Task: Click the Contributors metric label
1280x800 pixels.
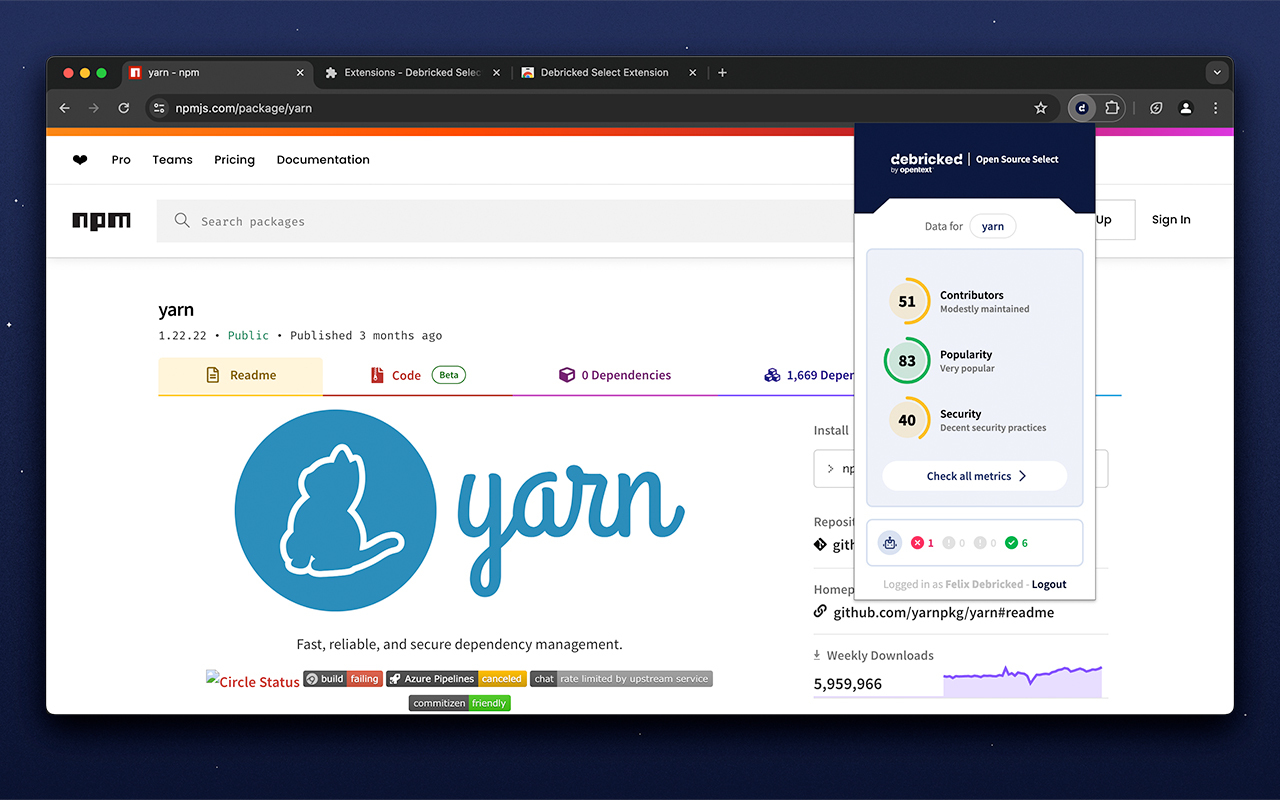Action: [x=972, y=295]
